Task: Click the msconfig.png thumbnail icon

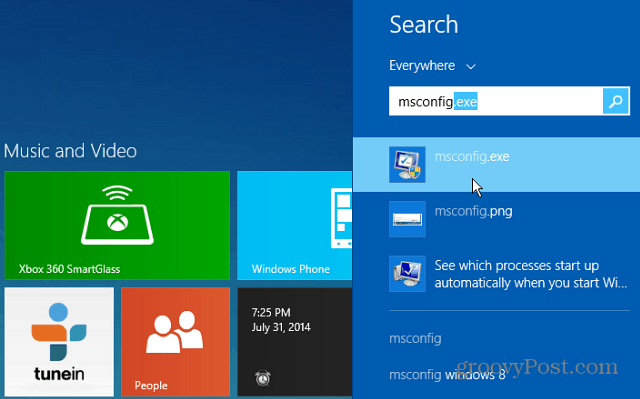Action: [x=407, y=219]
